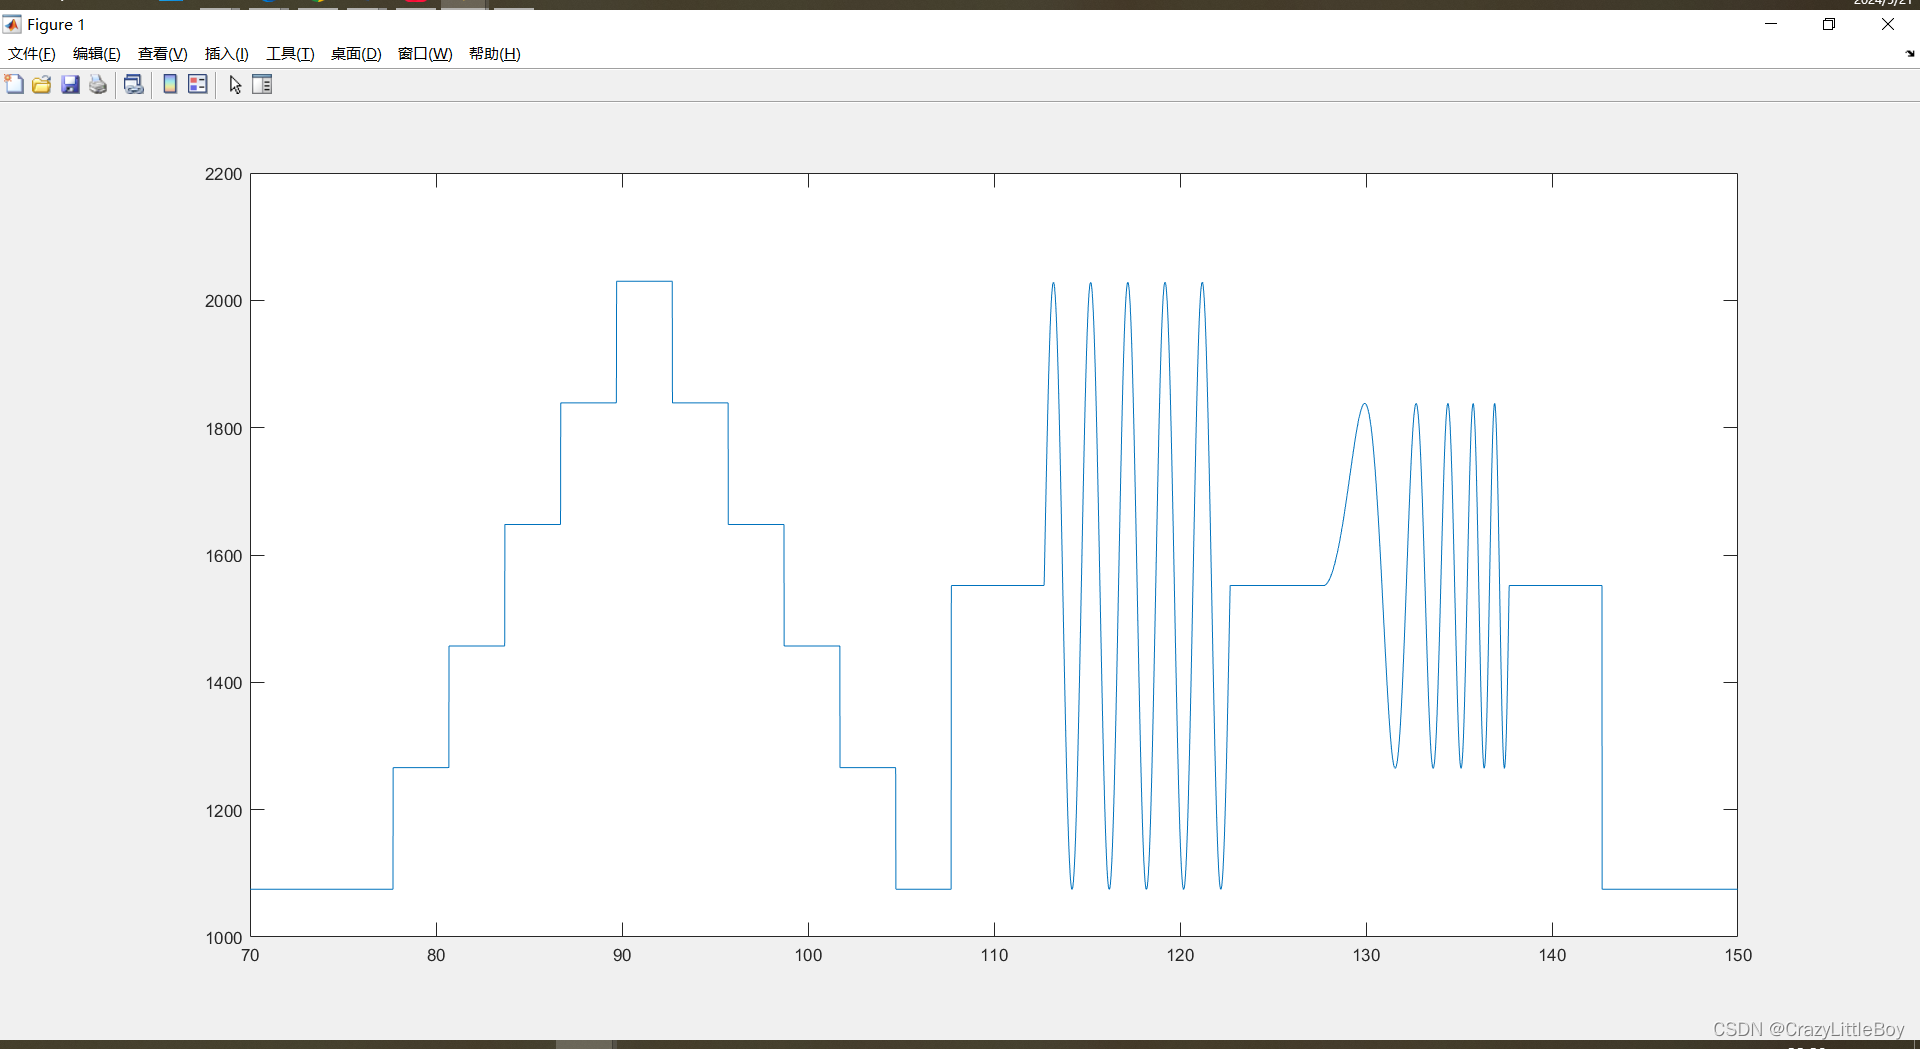The width and height of the screenshot is (1920, 1049).
Task: Click the x-axis label 70
Action: [x=250, y=955]
